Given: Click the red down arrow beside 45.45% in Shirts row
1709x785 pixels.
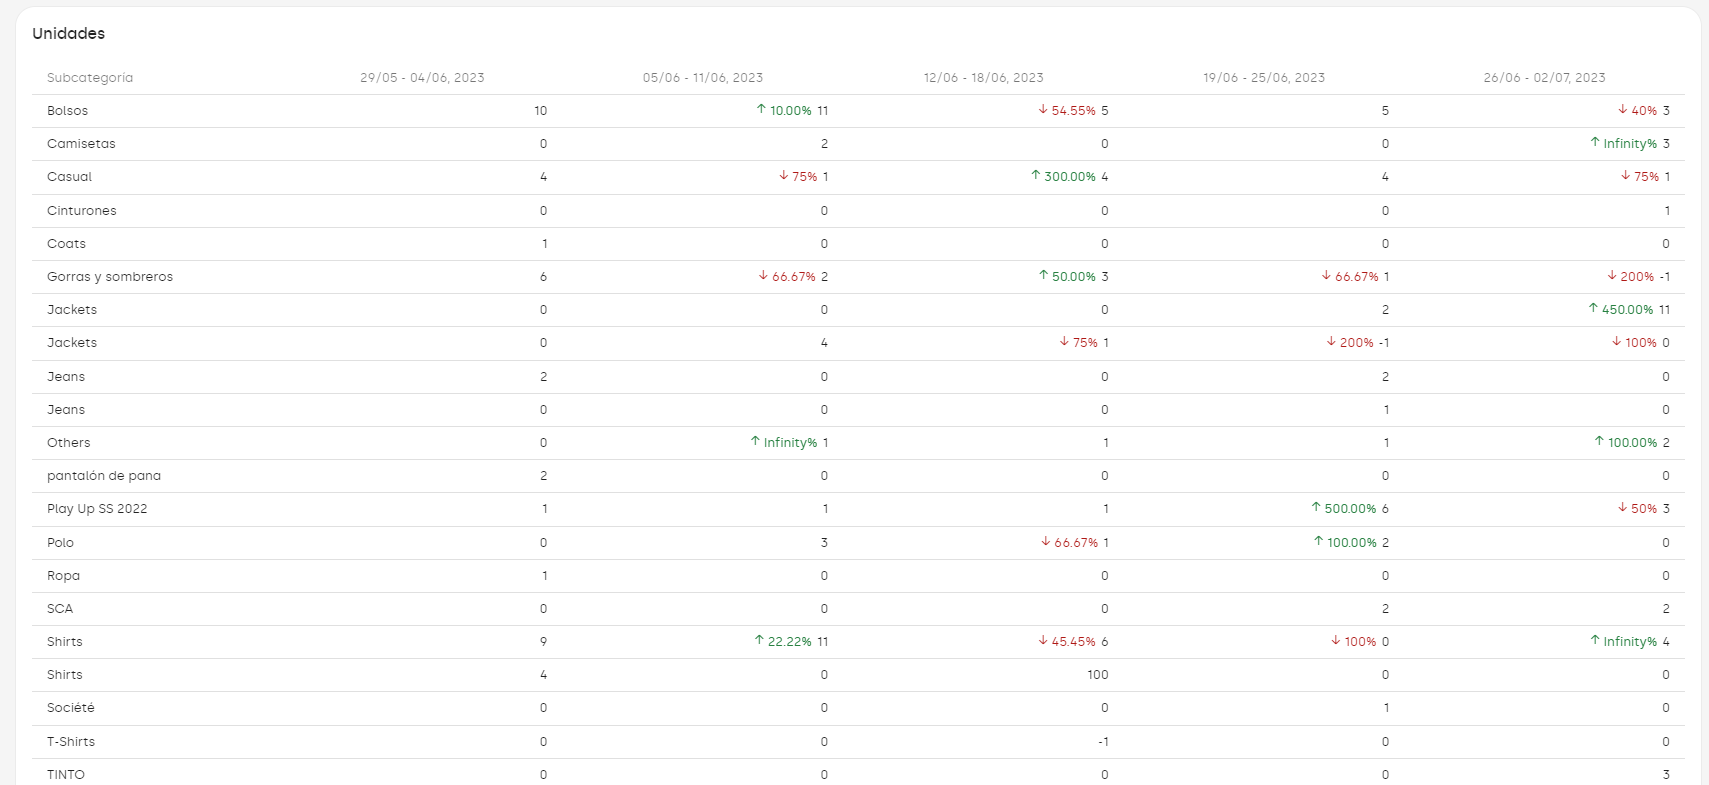Looking at the screenshot, I should click(1043, 641).
